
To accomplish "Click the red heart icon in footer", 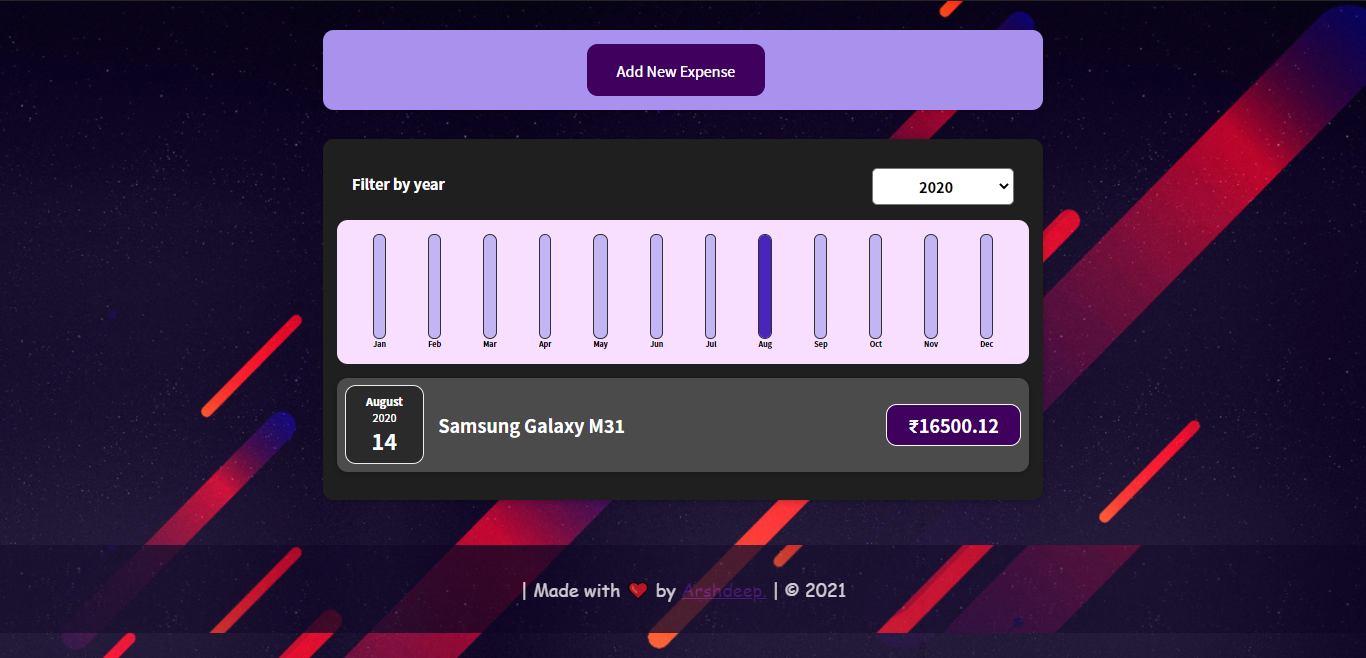I will click(638, 591).
